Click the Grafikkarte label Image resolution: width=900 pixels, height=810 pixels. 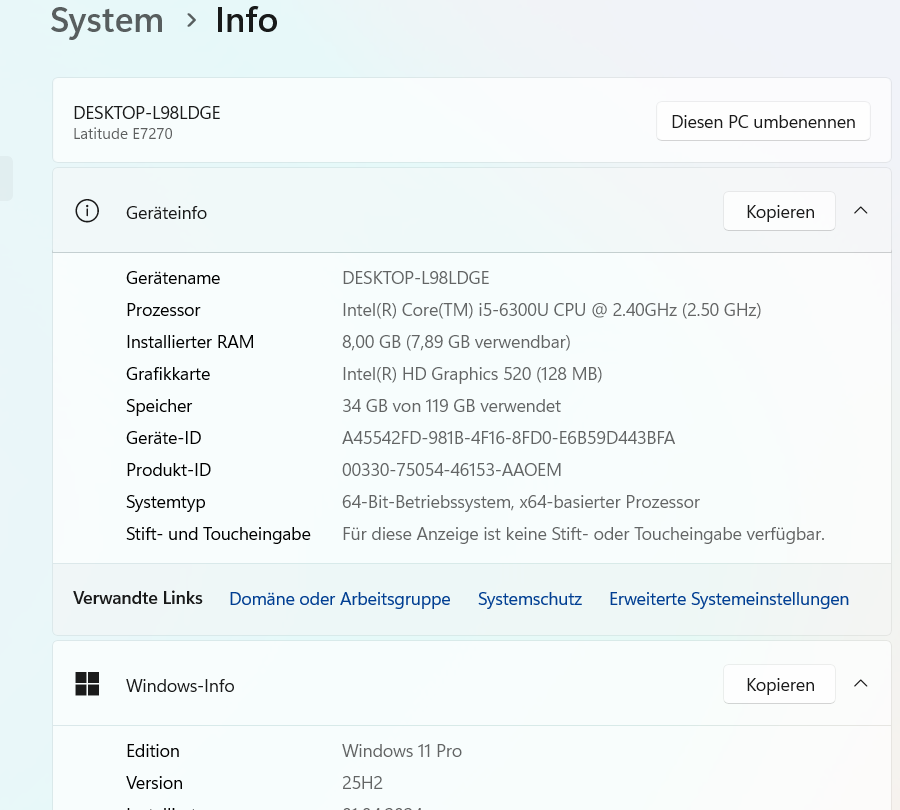pos(168,374)
